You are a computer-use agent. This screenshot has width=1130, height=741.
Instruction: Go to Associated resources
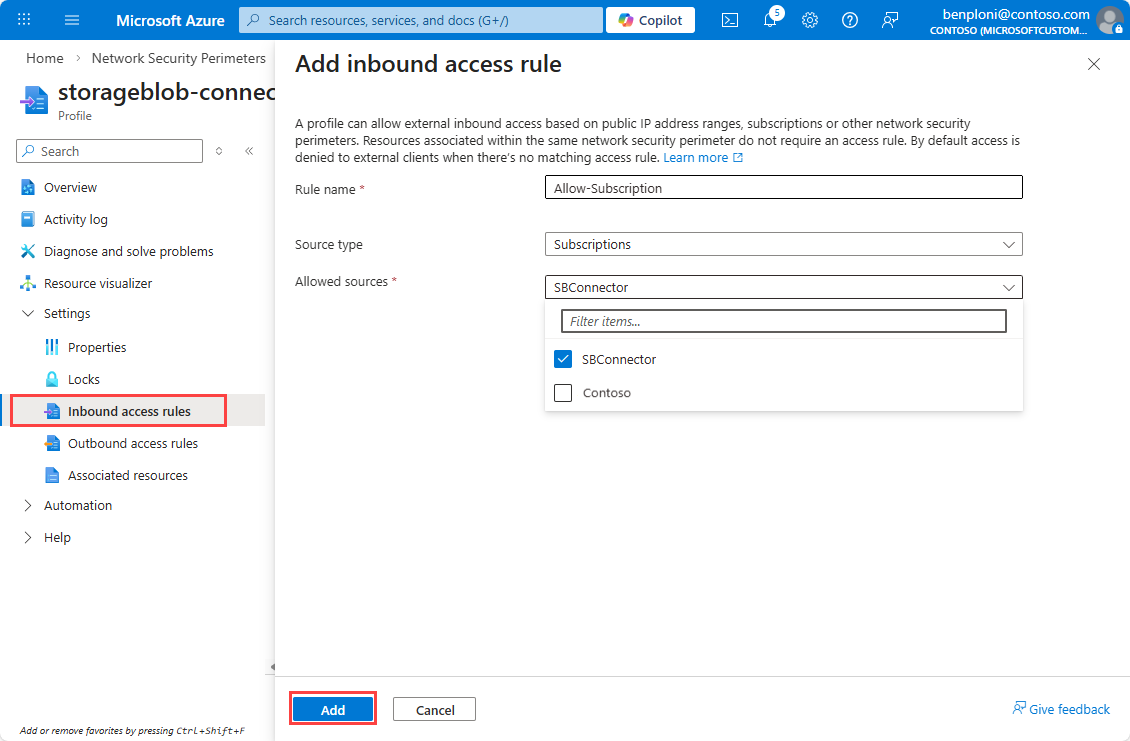(x=127, y=475)
